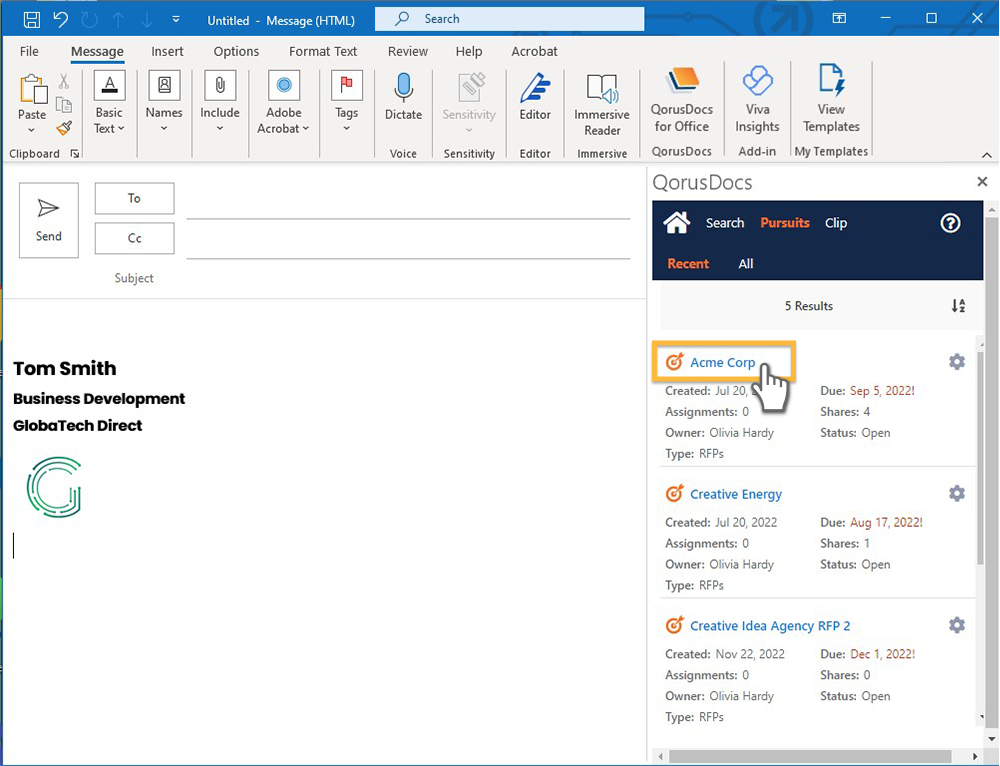Open QorusDocs for Office add-in

click(x=682, y=99)
